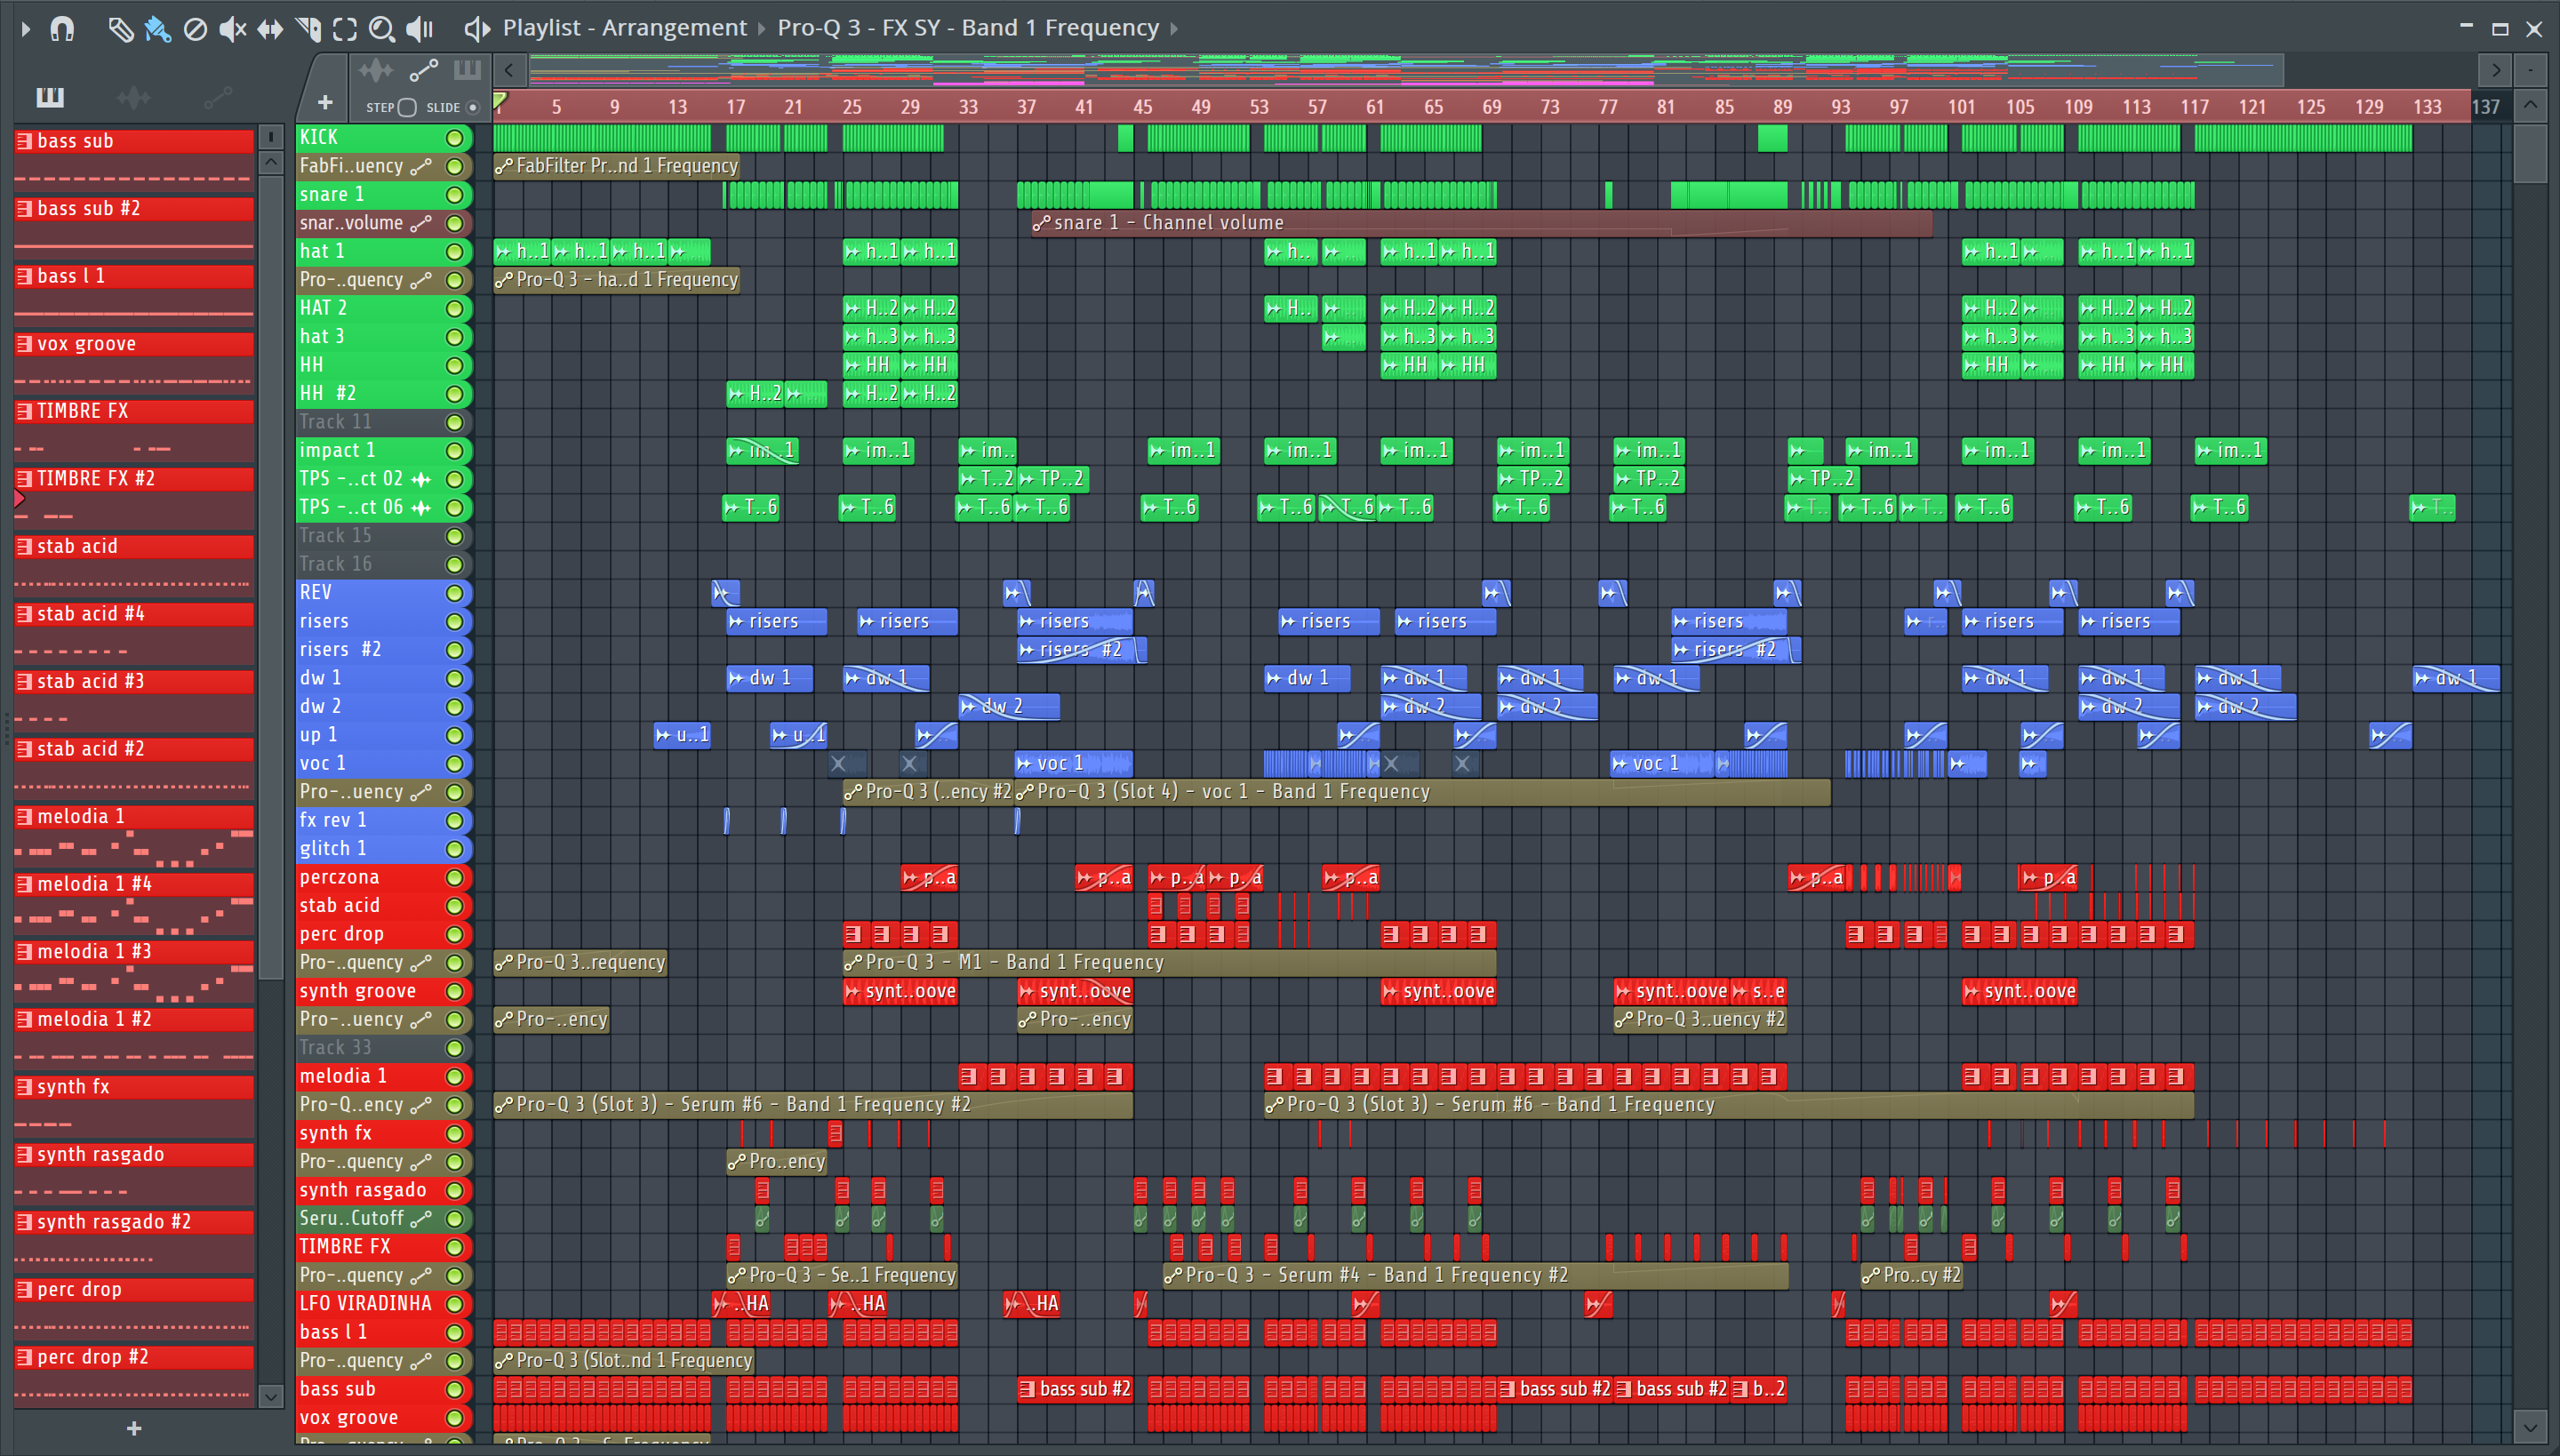The height and width of the screenshot is (1456, 2560).
Task: Select 'synth rasgado #2' pattern in picker
Action: [x=134, y=1222]
